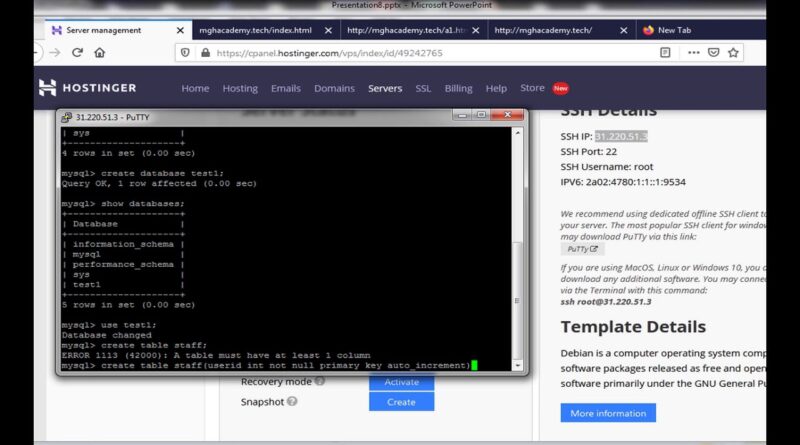Viewport: 800px width, 445px height.
Task: Click the Template Details heading
Action: pos(633,327)
